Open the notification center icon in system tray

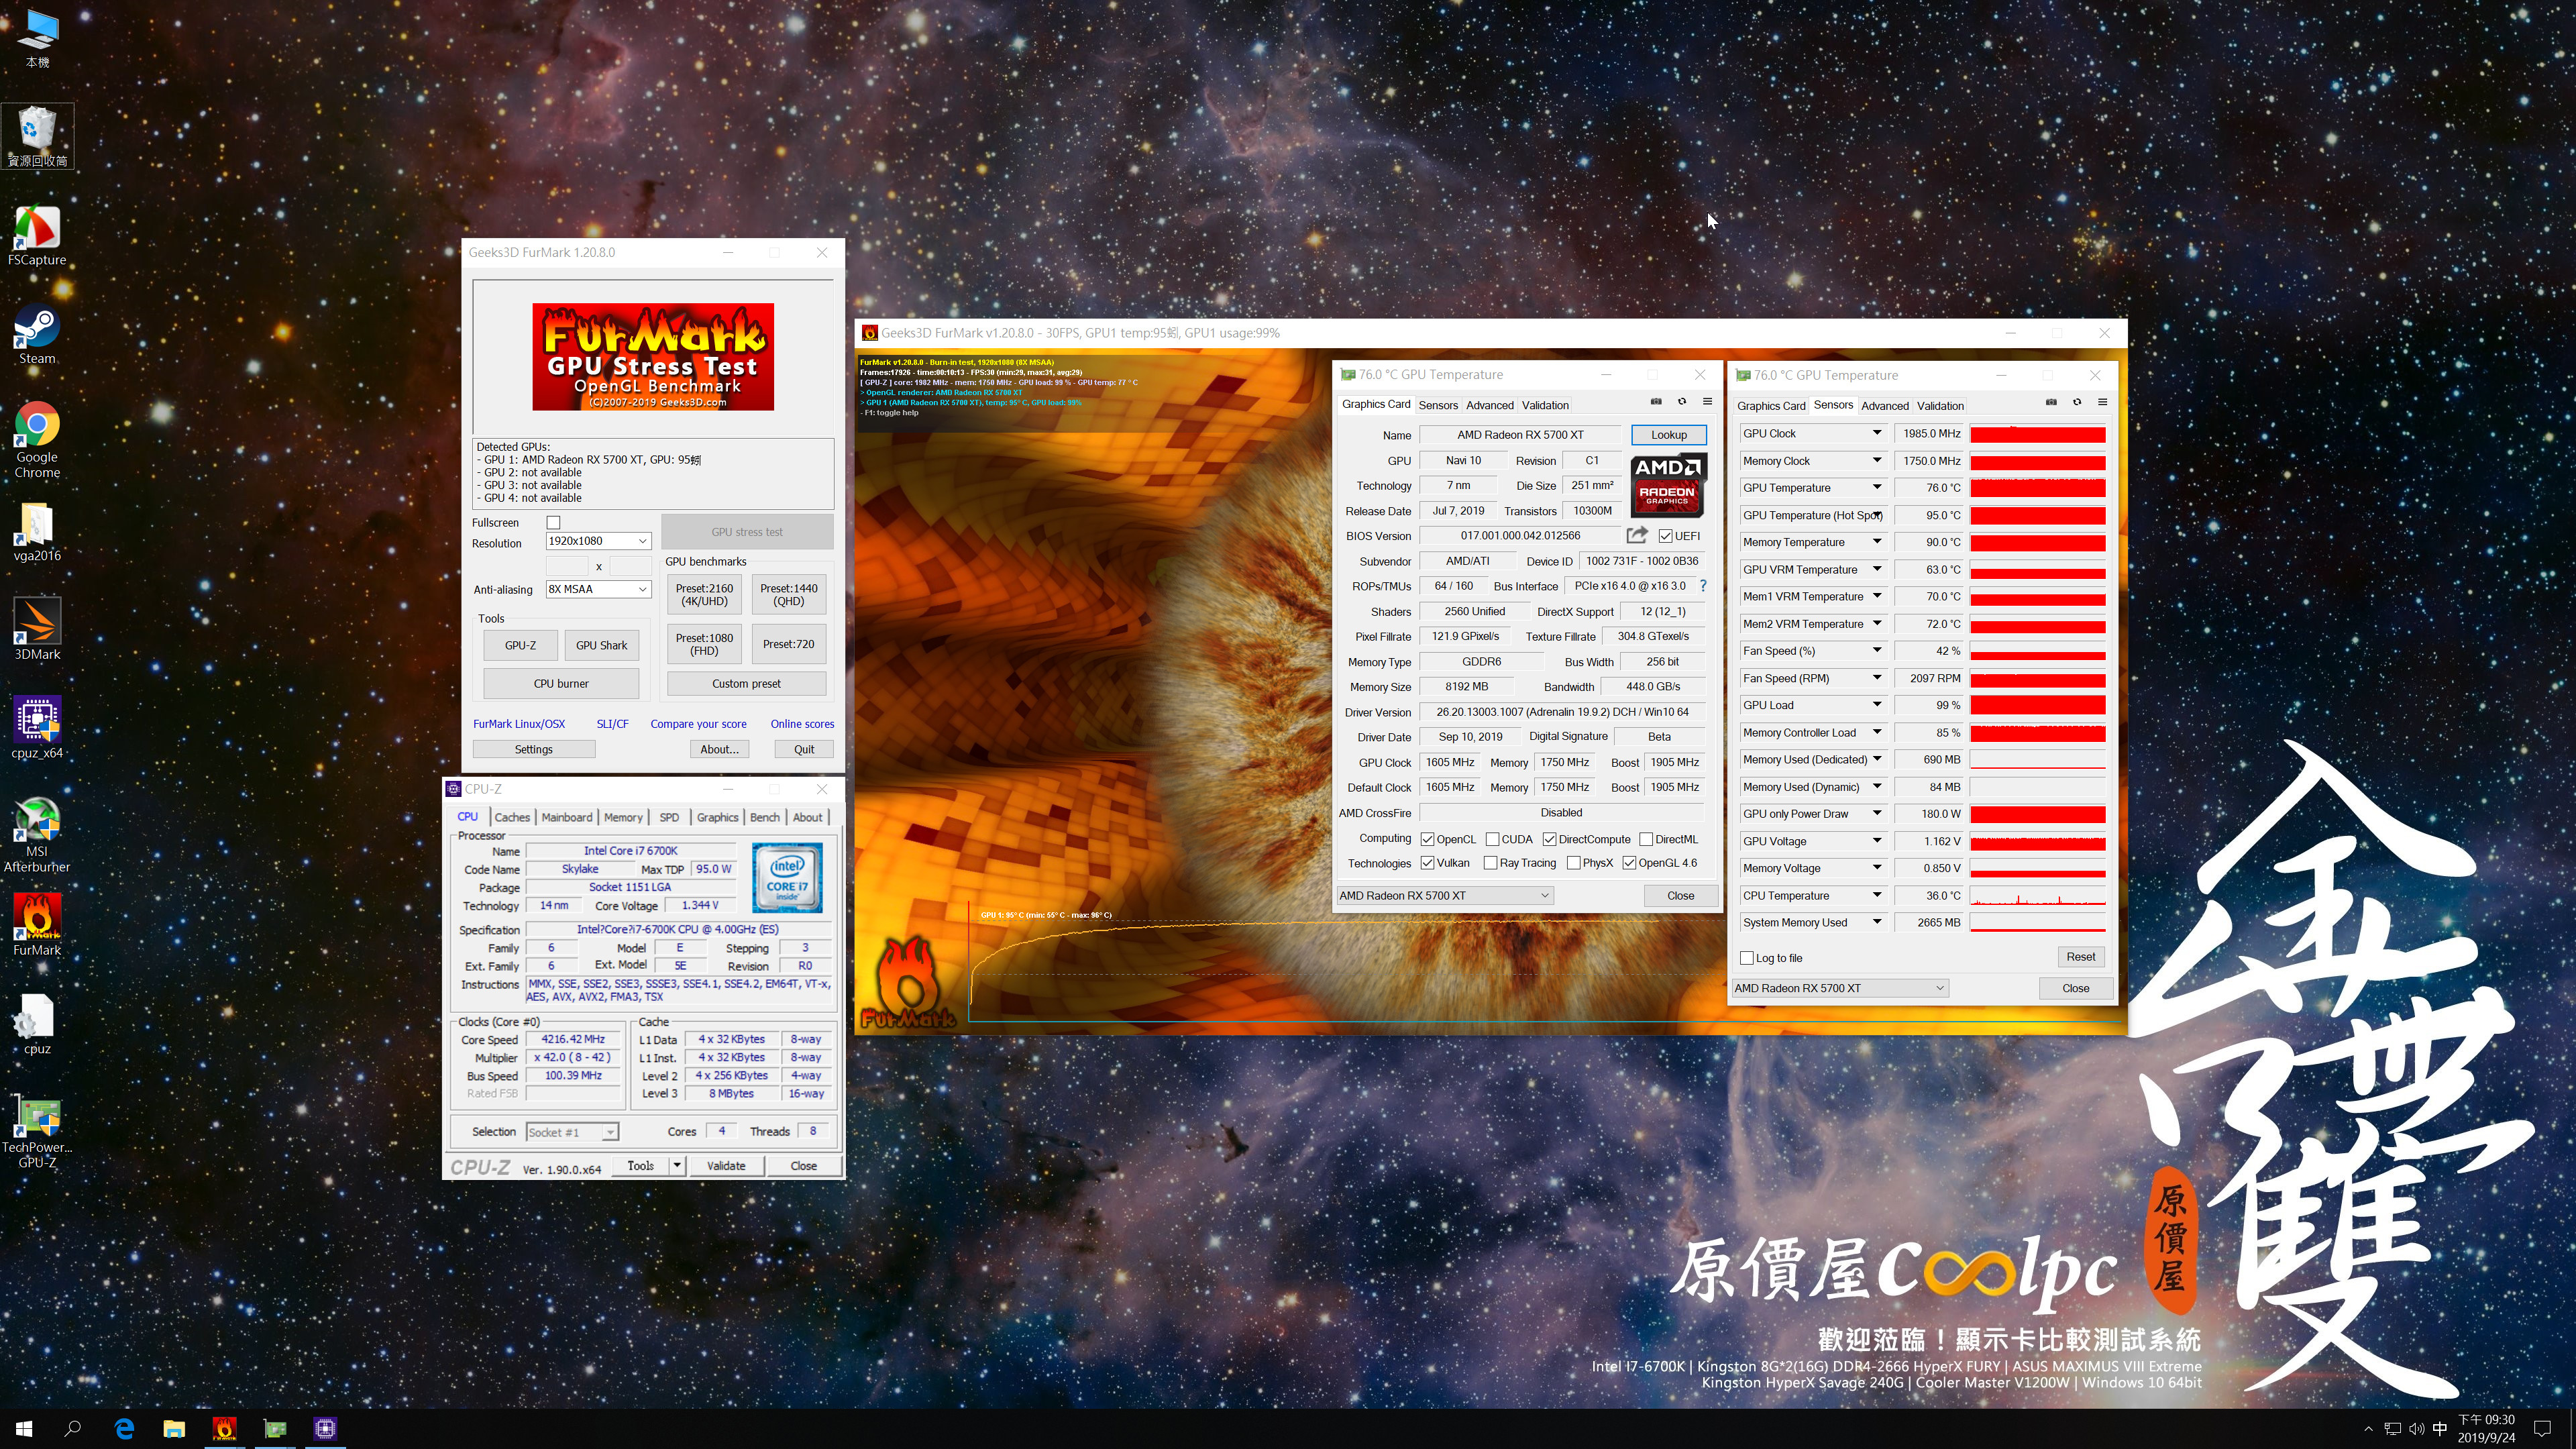coord(2543,1429)
